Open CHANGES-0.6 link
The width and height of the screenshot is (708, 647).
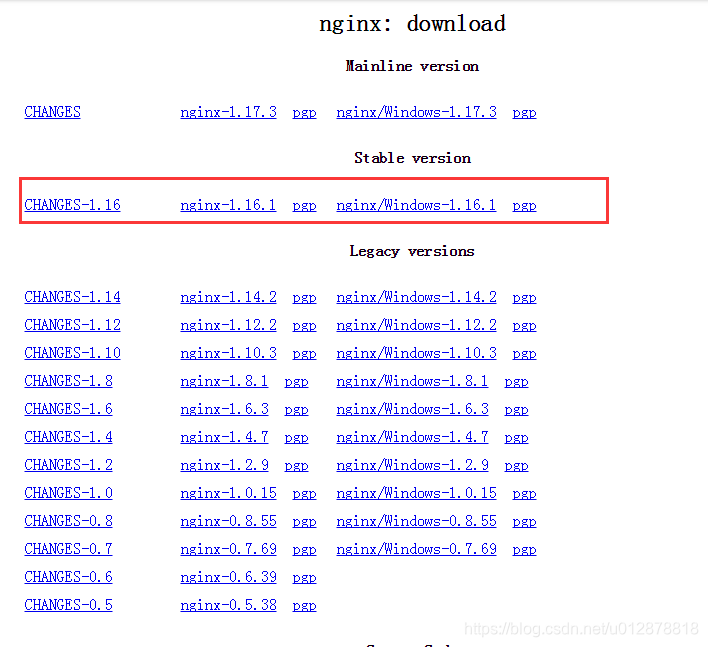pyautogui.click(x=68, y=577)
